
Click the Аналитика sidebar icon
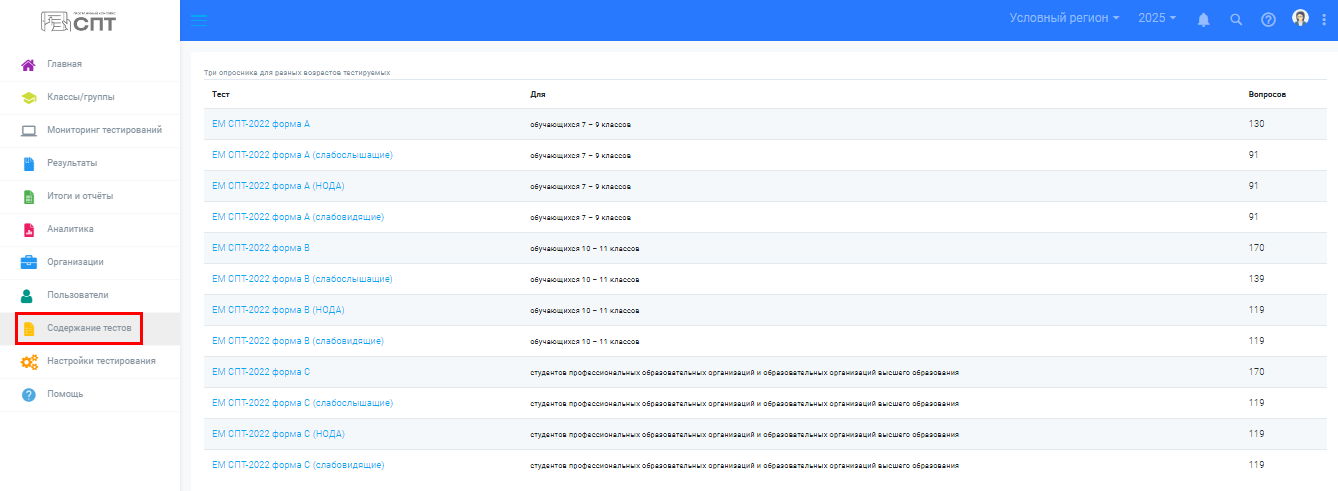[29, 230]
